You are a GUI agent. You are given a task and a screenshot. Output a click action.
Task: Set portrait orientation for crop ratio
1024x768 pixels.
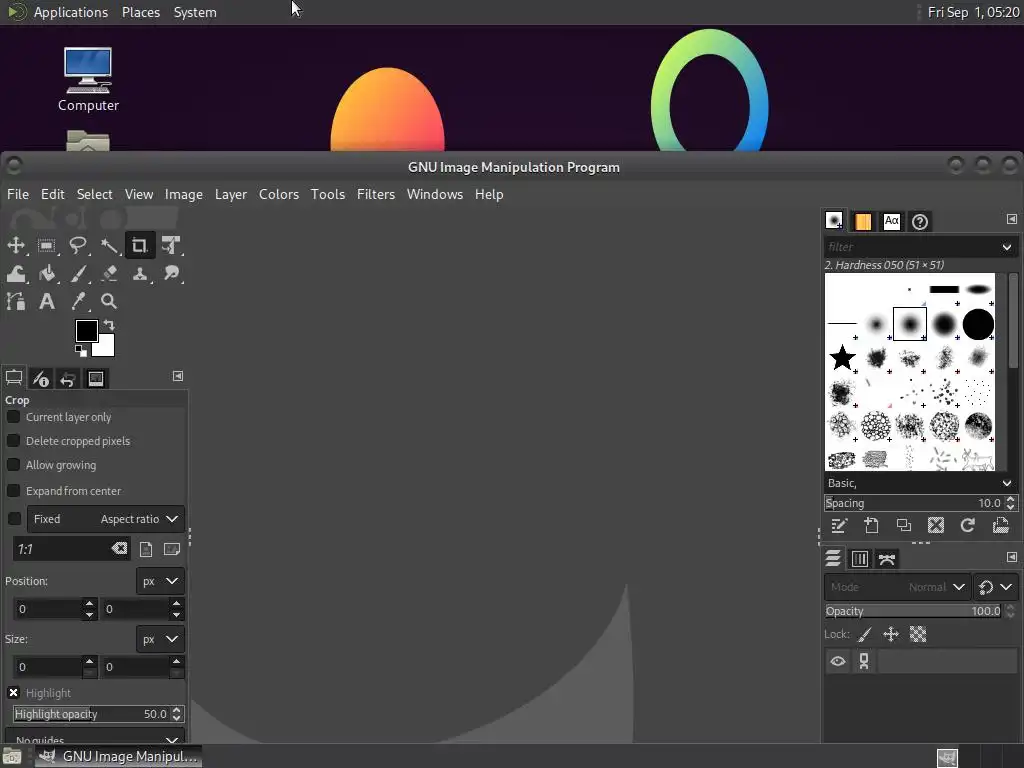[146, 549]
